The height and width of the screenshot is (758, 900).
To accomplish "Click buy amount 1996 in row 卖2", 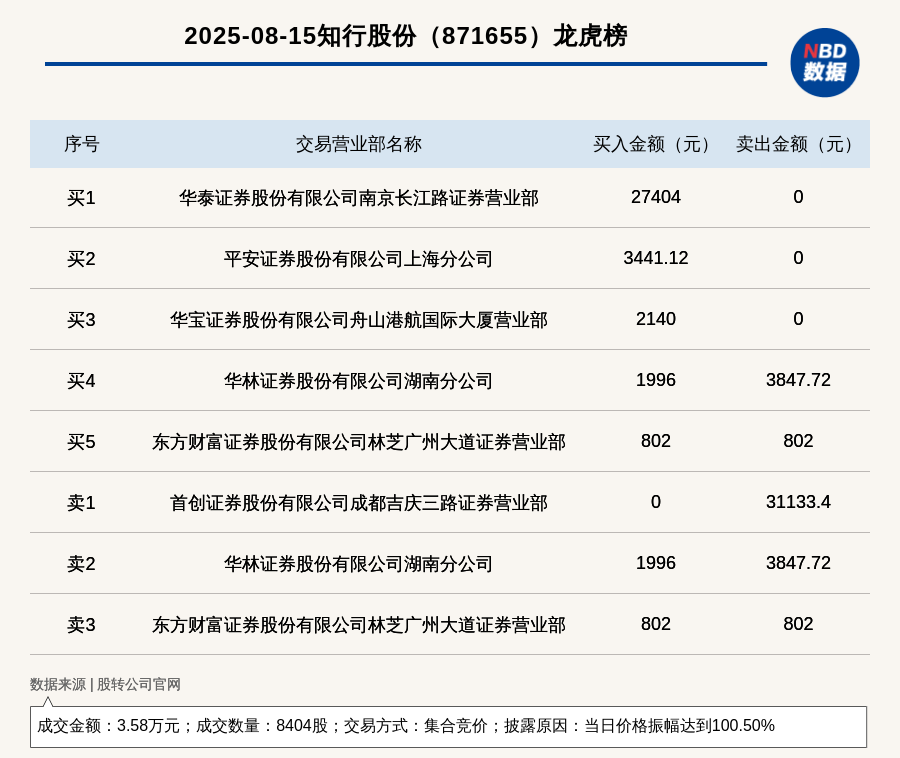I will point(655,563).
